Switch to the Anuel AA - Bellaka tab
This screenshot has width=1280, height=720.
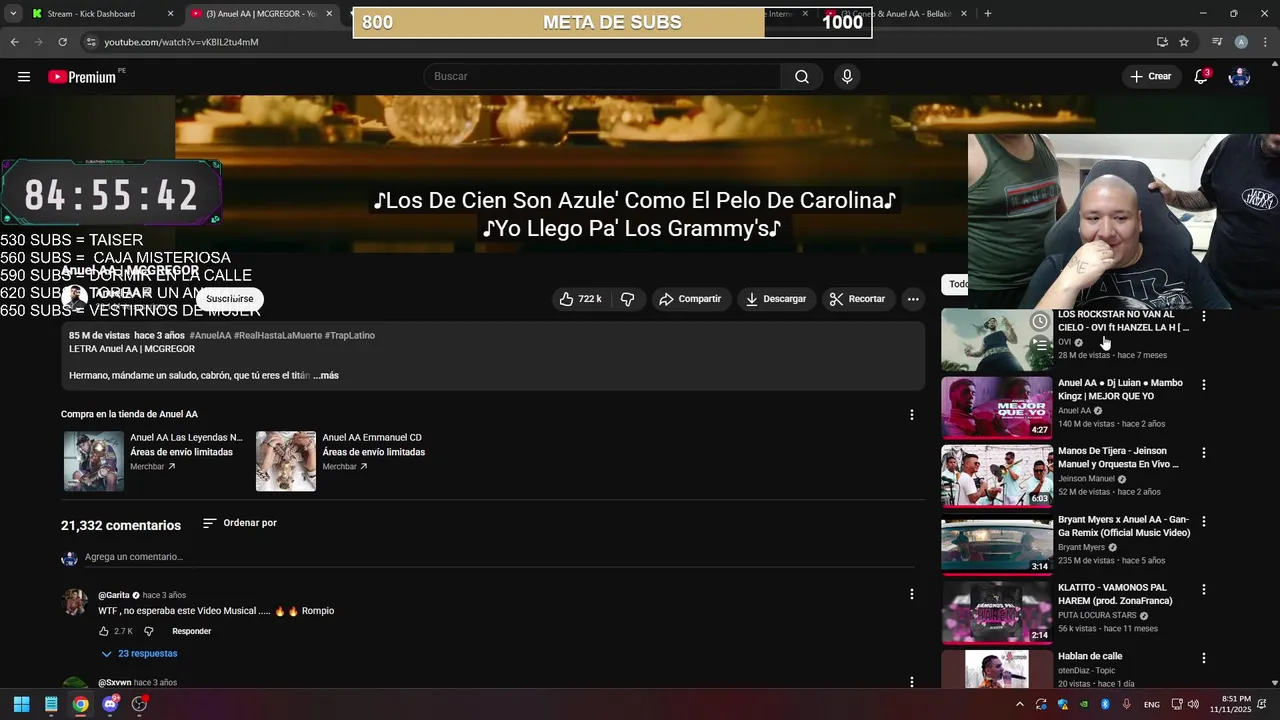[x=896, y=14]
